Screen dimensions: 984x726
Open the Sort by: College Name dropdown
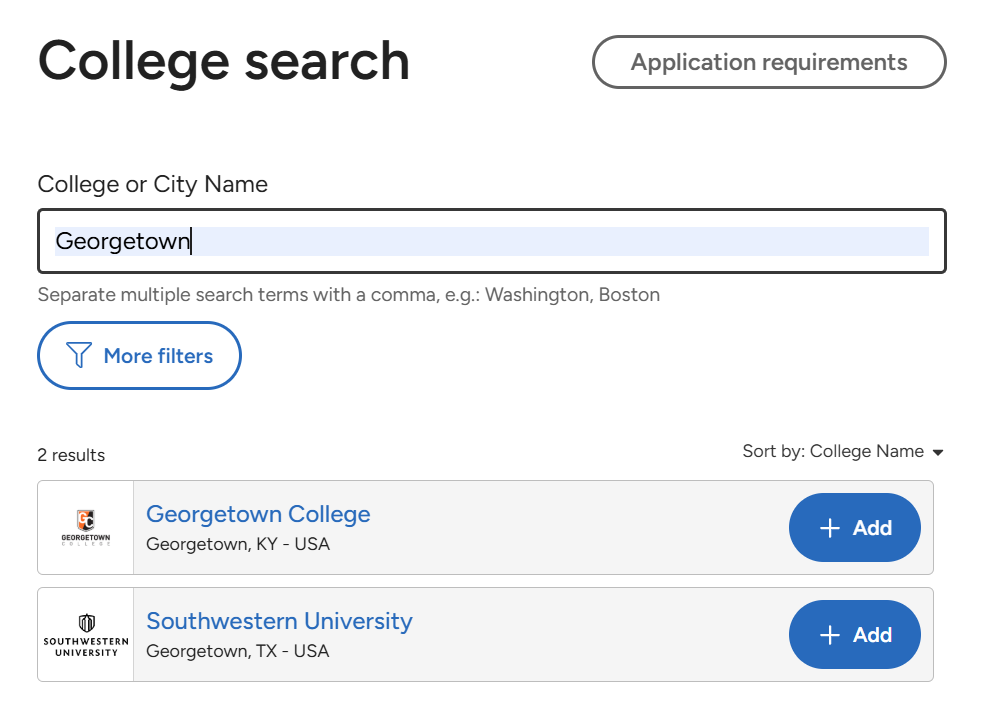[x=843, y=451]
